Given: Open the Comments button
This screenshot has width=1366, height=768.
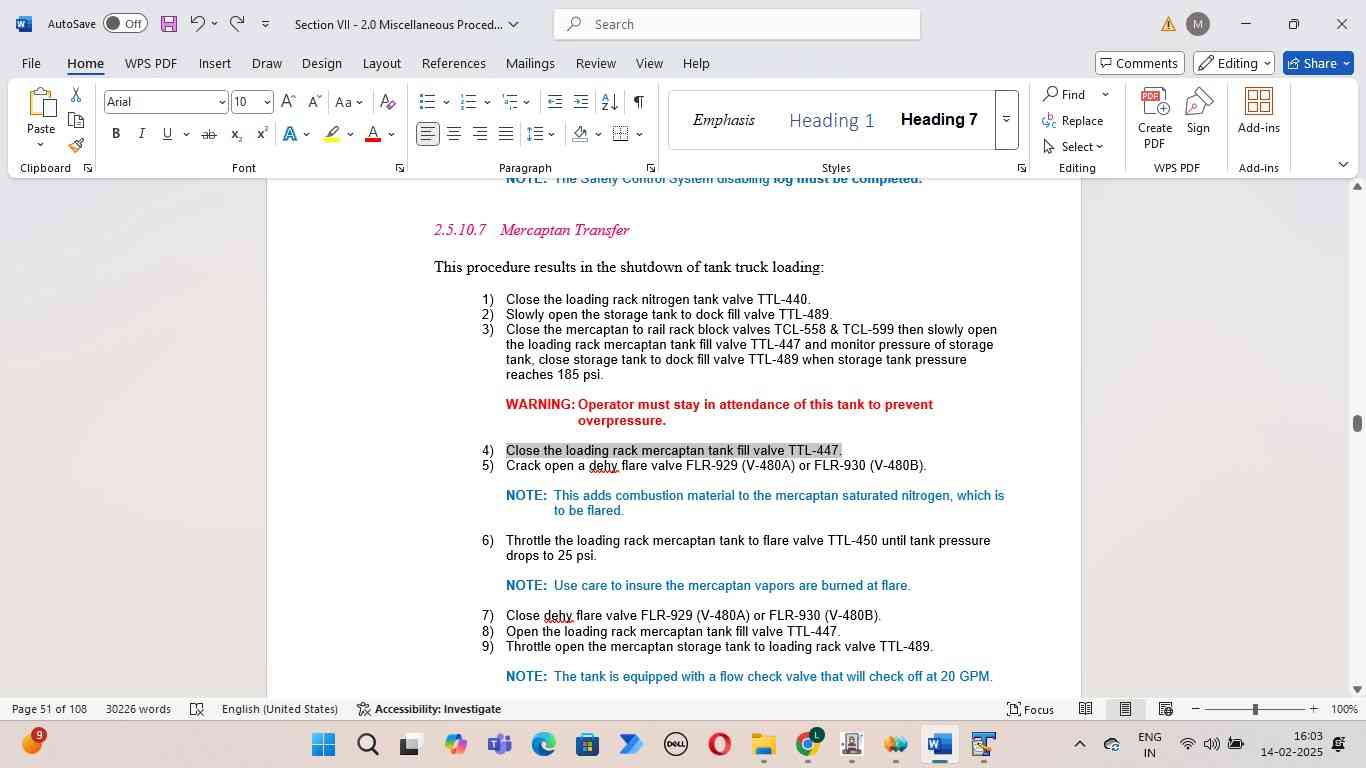Looking at the screenshot, I should [1140, 63].
